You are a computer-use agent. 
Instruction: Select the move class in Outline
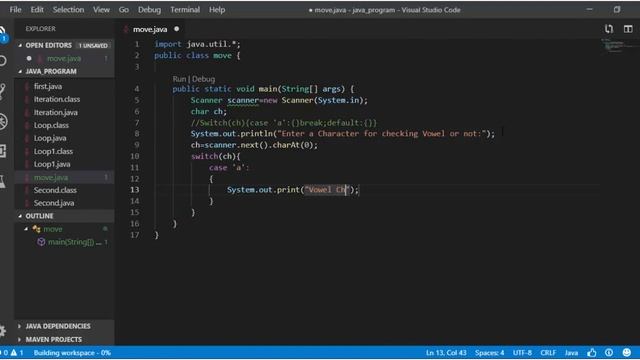[x=53, y=229]
